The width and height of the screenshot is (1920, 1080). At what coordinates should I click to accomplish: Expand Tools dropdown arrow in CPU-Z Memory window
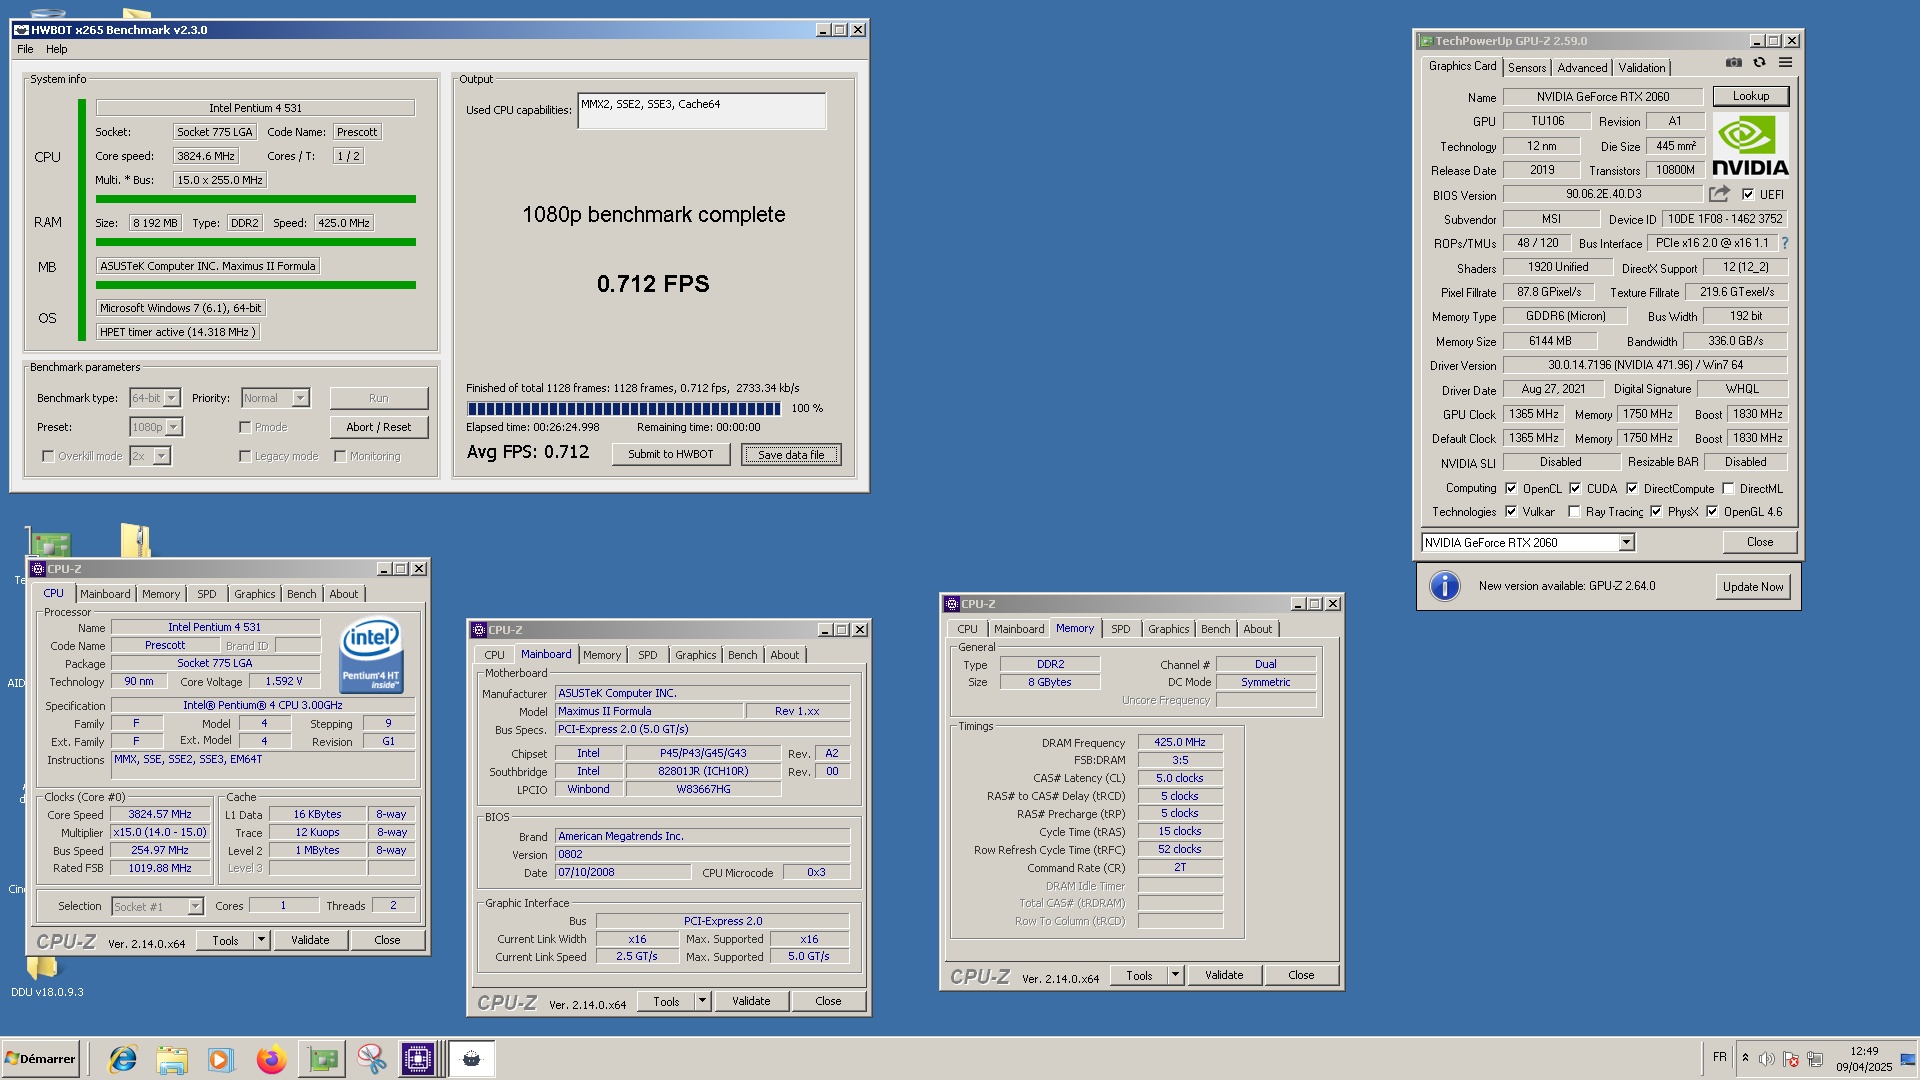coord(1175,975)
